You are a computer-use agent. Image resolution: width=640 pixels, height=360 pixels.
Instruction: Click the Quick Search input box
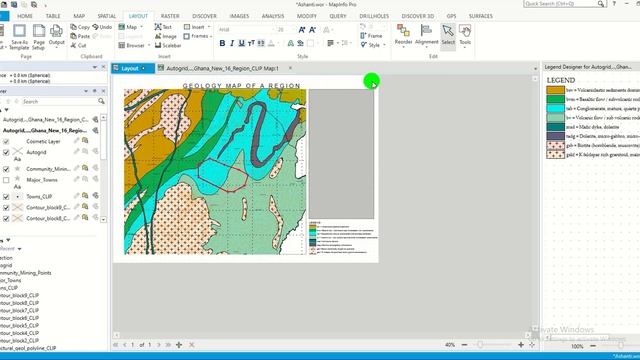coord(560,4)
